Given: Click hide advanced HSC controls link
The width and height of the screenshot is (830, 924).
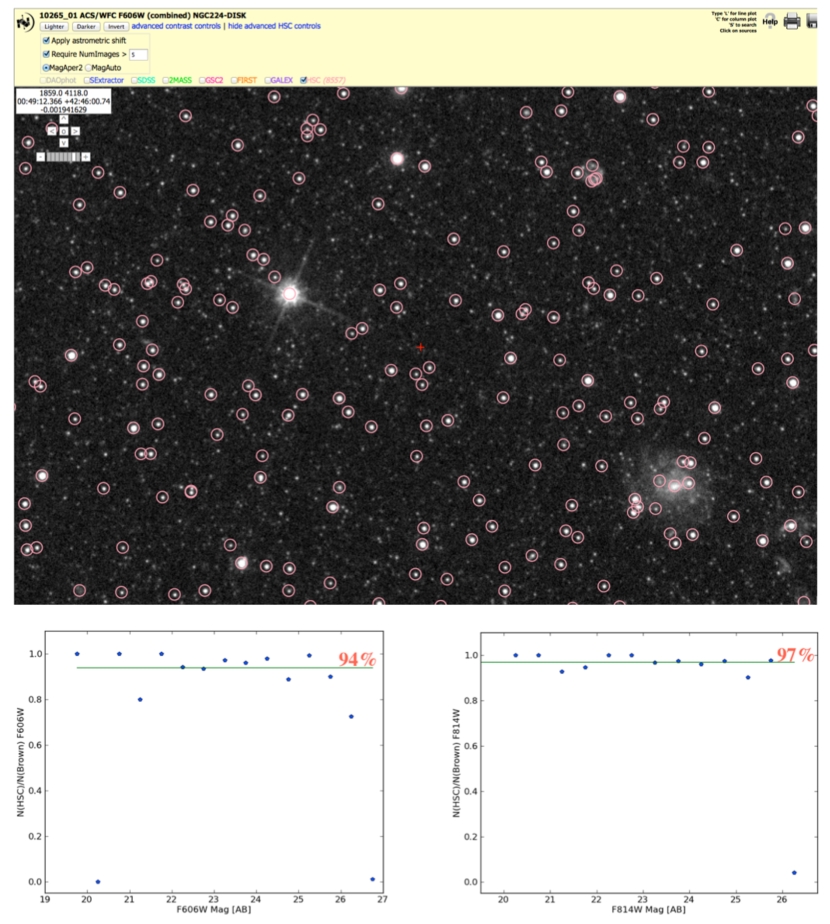Looking at the screenshot, I should 276,27.
